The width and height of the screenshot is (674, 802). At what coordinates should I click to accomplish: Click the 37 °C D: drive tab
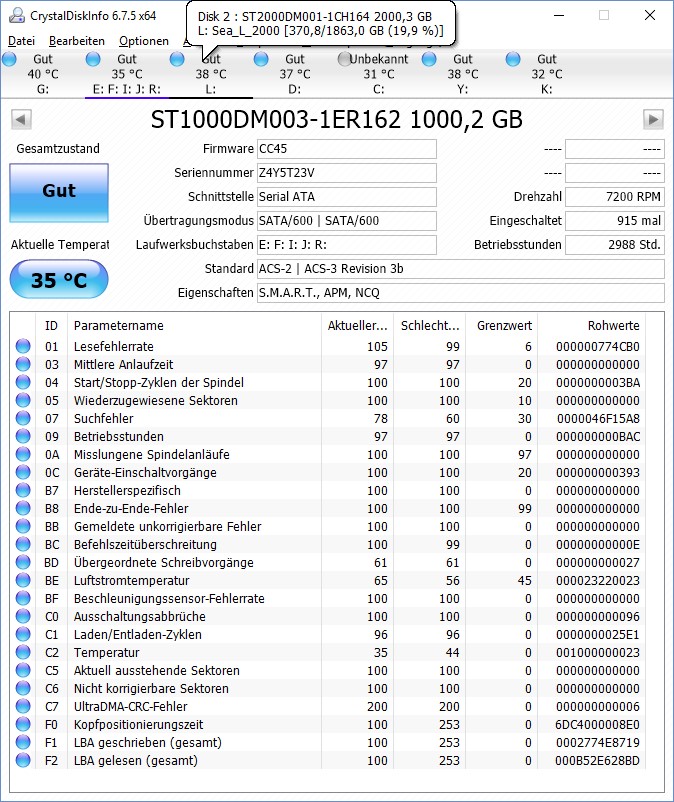(x=295, y=74)
